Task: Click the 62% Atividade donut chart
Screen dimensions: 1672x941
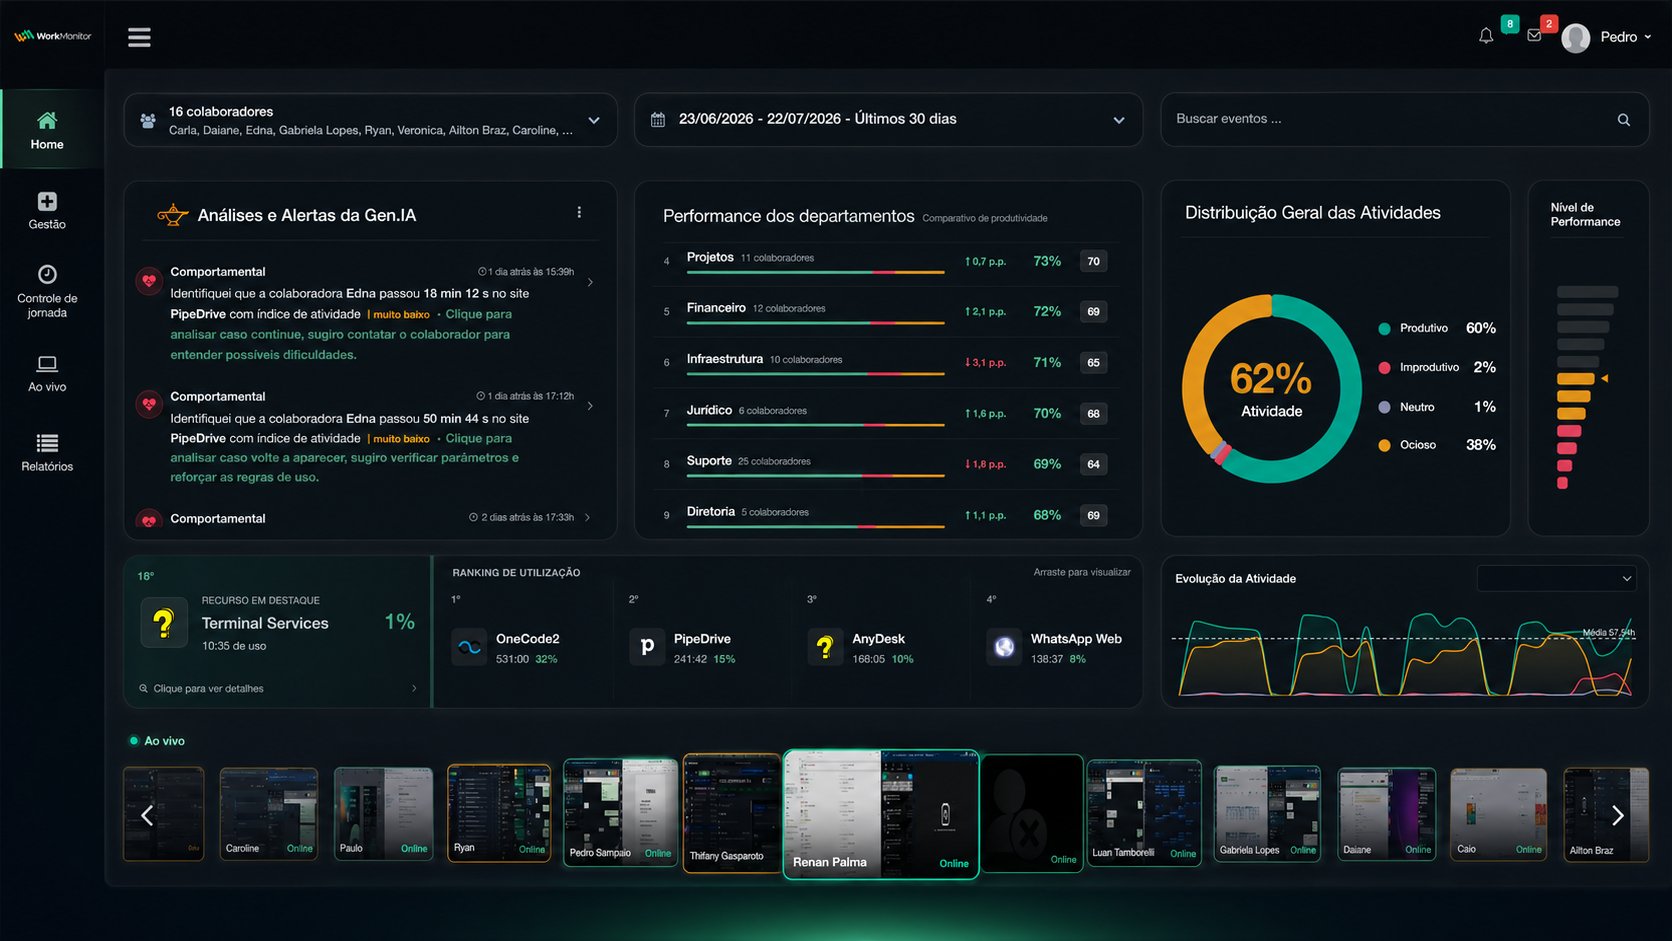Action: pos(1272,388)
